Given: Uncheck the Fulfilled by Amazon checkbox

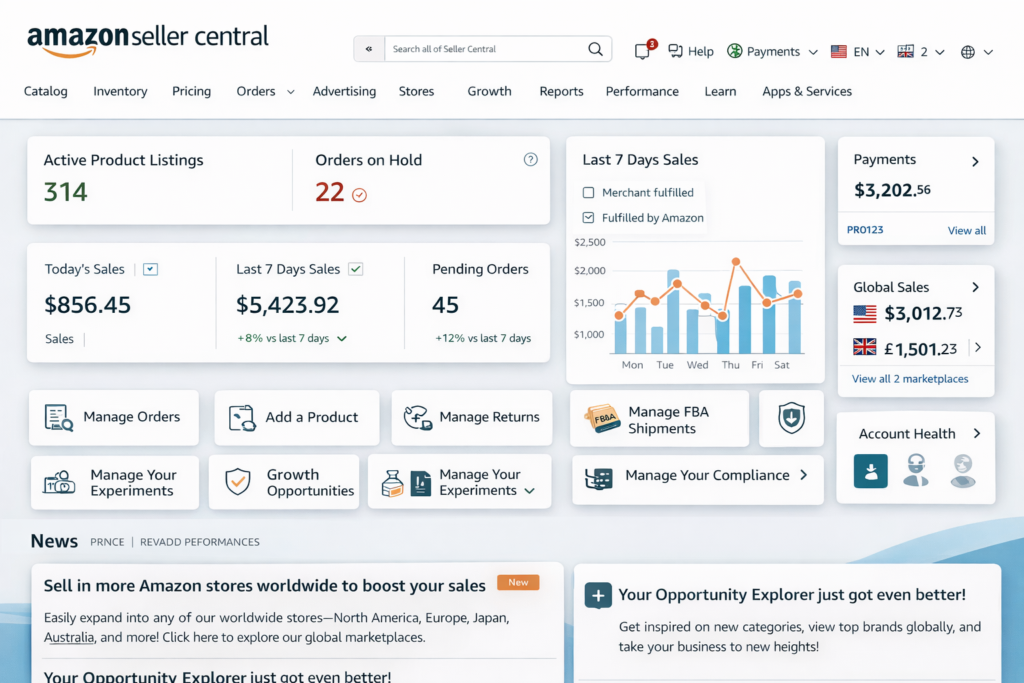Looking at the screenshot, I should click(x=588, y=217).
